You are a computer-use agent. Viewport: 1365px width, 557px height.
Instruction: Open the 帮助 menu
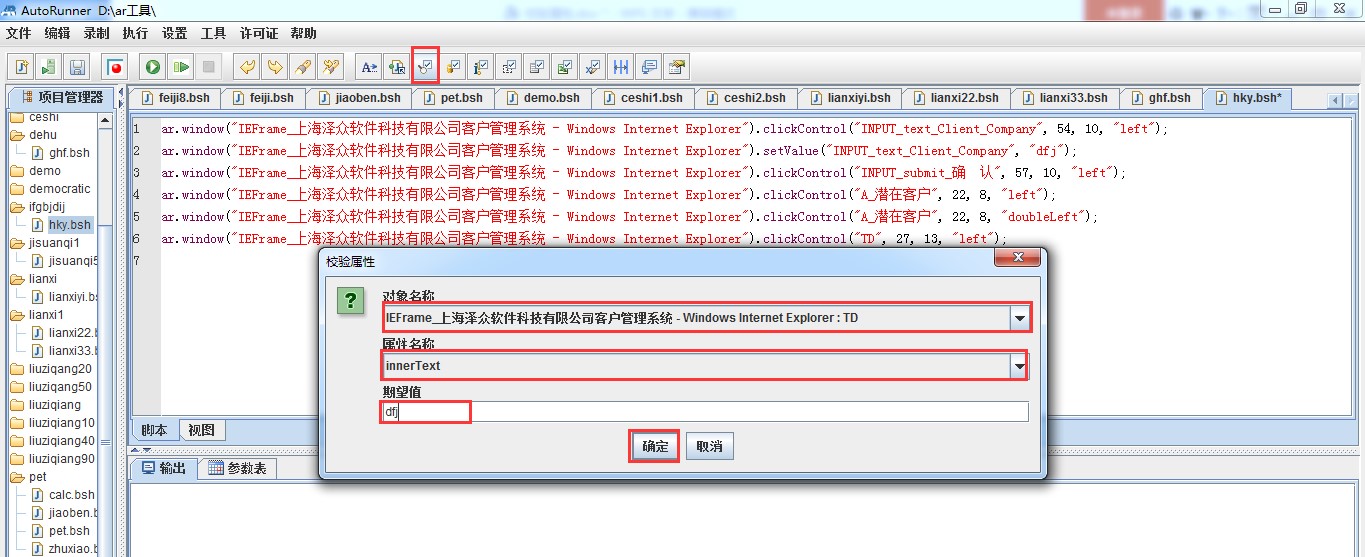tap(304, 33)
